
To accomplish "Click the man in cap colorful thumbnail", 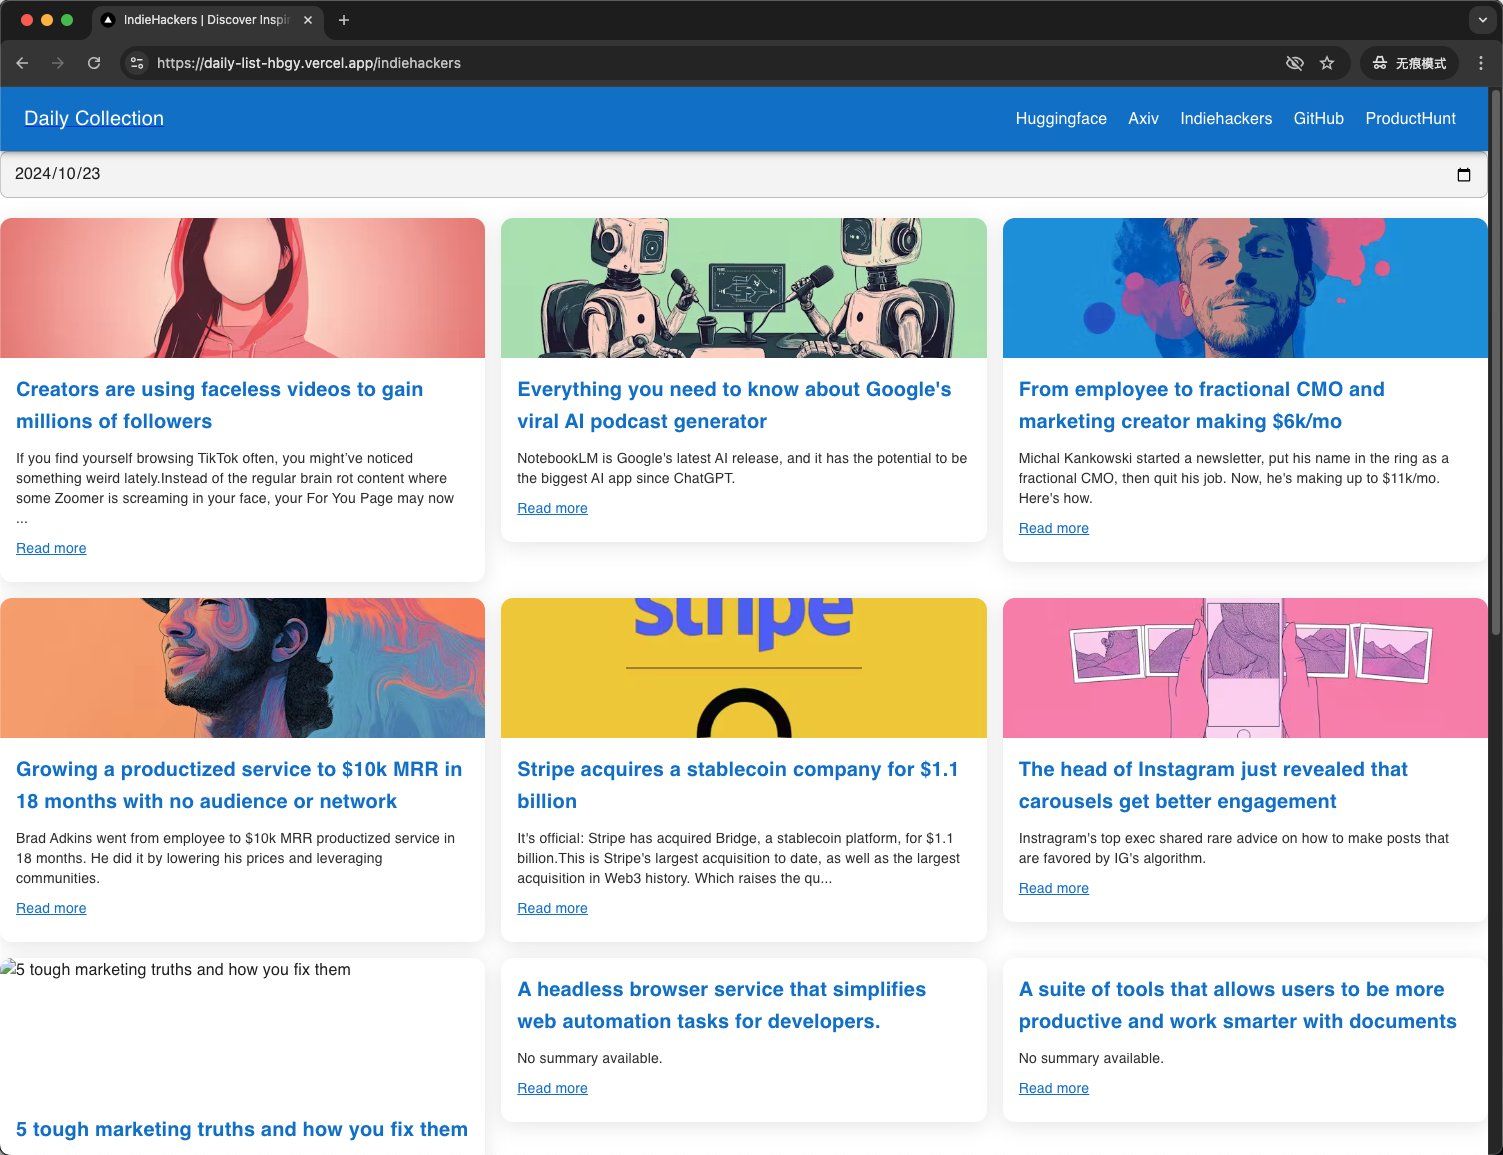I will 242,668.
